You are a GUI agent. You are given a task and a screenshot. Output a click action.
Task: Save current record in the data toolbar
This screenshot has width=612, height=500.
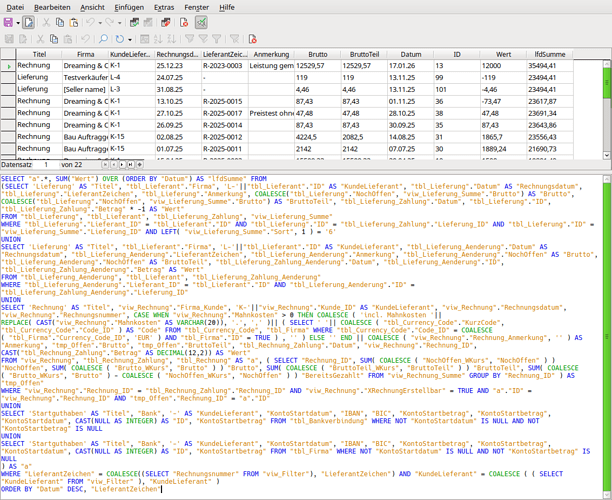[9, 39]
